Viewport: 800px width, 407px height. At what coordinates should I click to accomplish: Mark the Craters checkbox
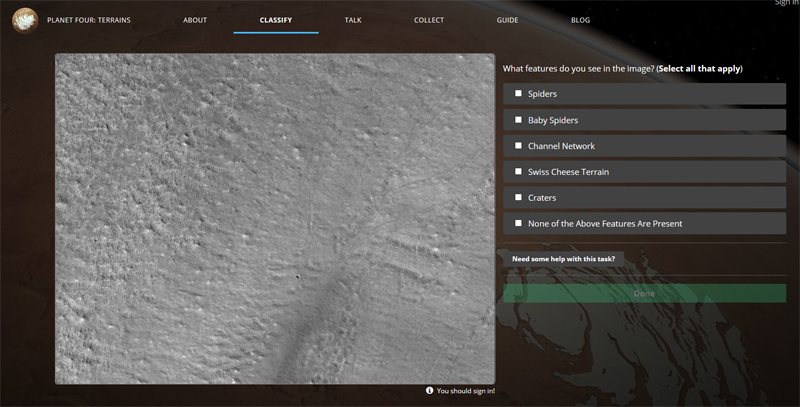pyautogui.click(x=518, y=198)
